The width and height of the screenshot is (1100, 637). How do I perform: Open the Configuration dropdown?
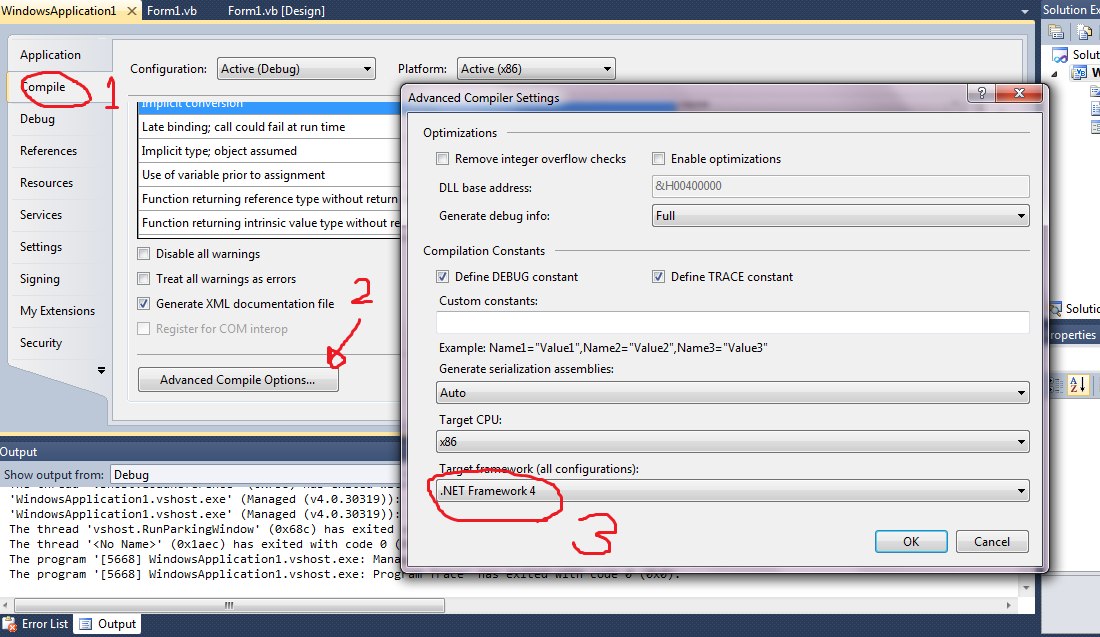[x=296, y=69]
